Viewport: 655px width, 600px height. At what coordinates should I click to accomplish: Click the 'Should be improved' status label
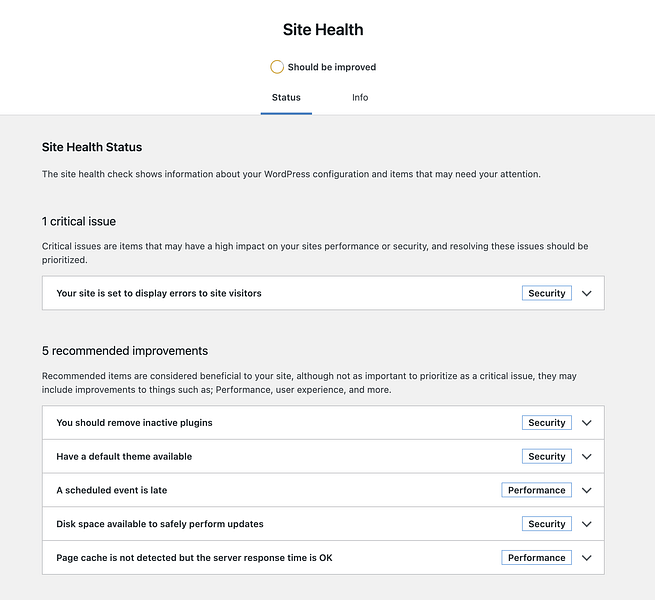click(332, 67)
